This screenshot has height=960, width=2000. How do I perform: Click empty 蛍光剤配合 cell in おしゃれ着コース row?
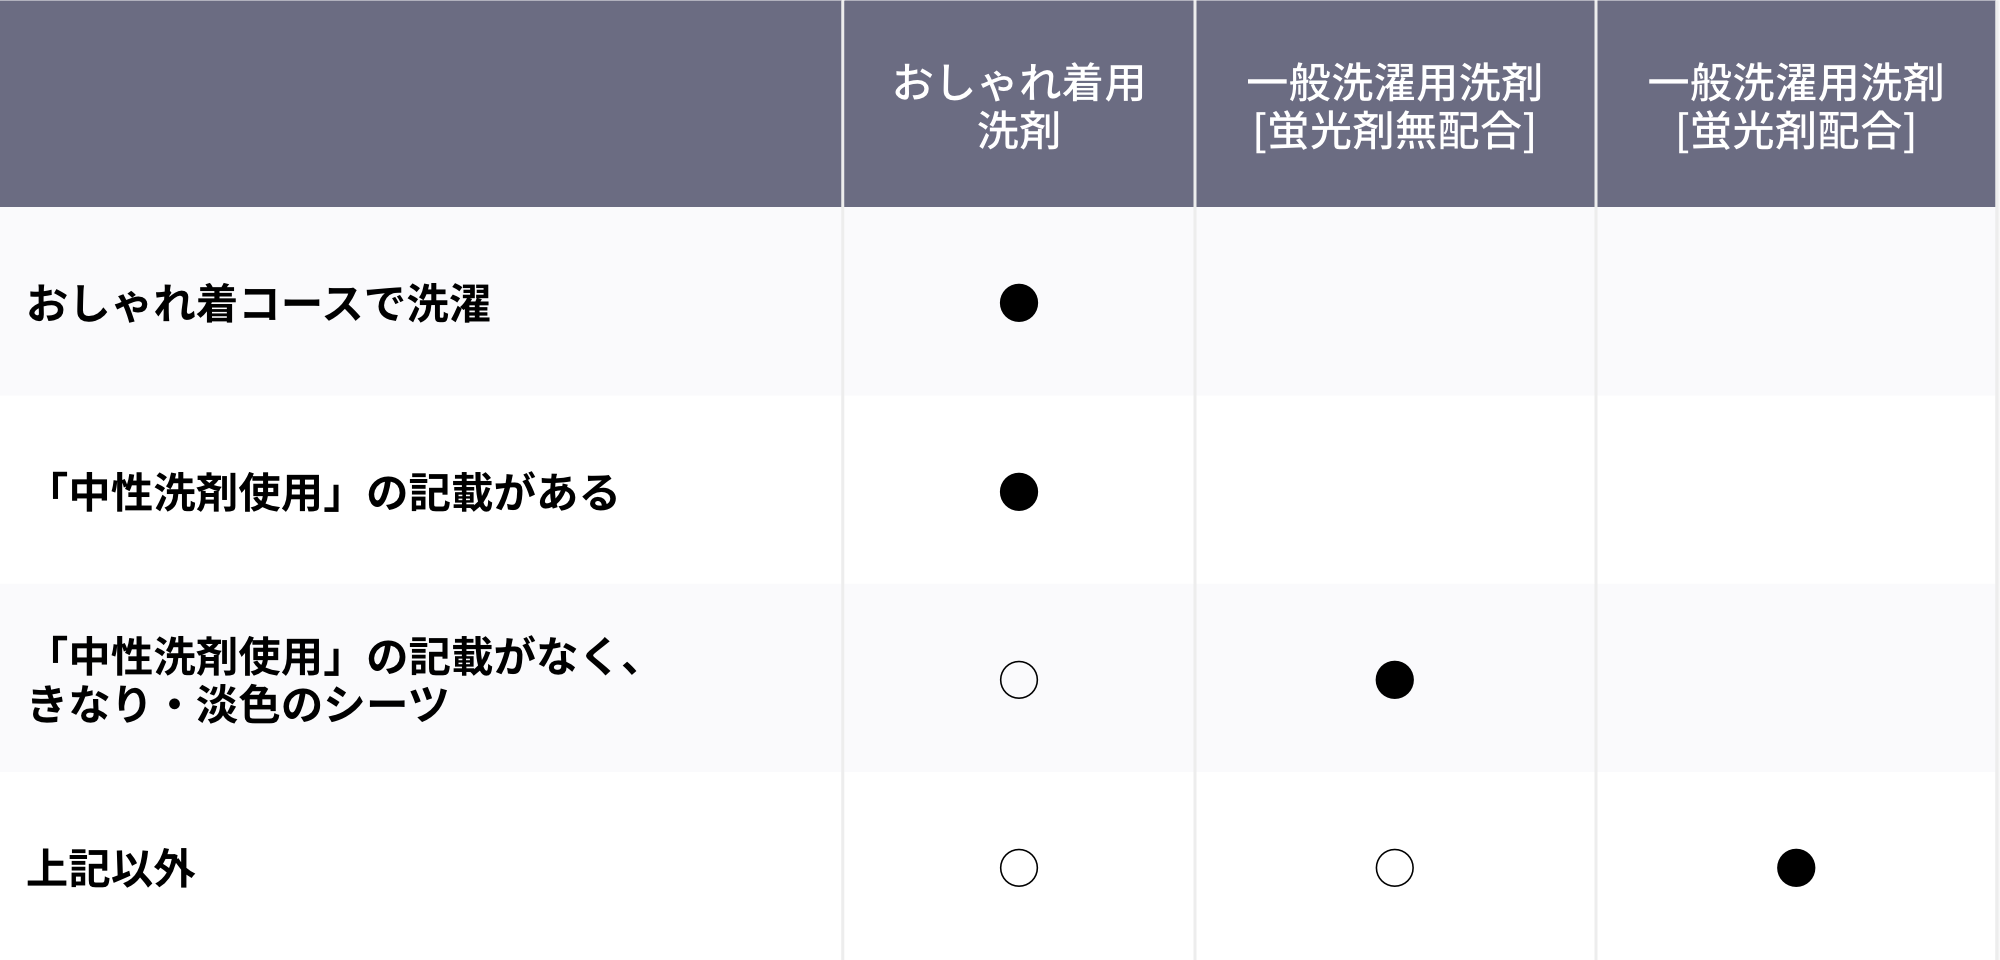1796,302
